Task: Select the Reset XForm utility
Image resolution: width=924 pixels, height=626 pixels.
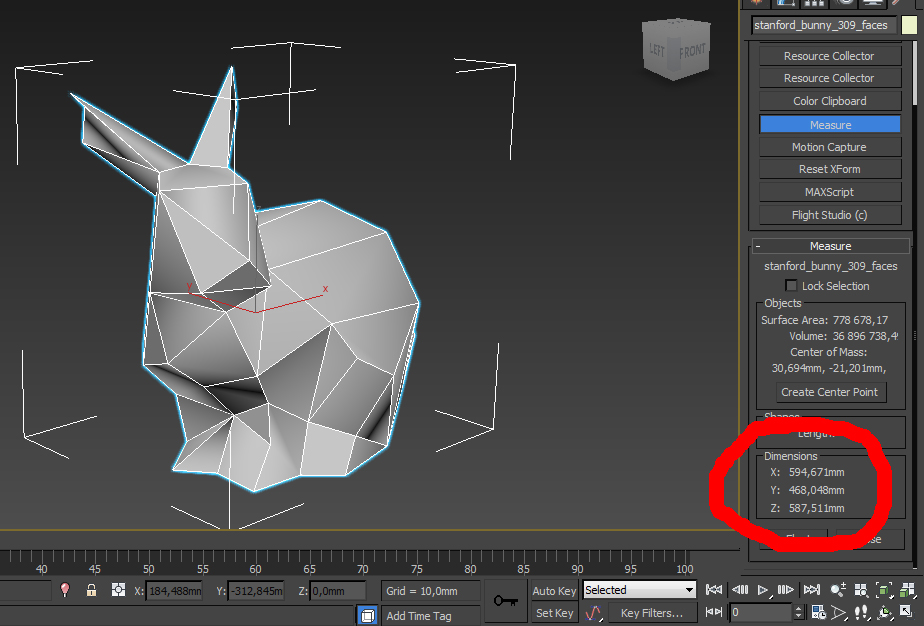Action: coord(830,169)
